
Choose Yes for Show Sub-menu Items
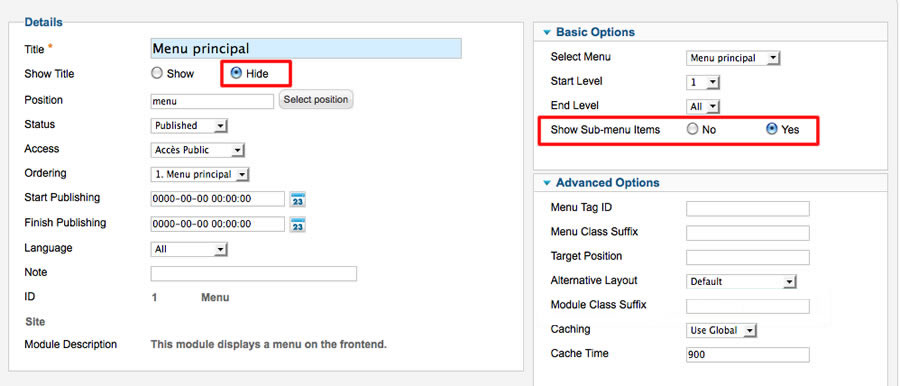(x=772, y=129)
